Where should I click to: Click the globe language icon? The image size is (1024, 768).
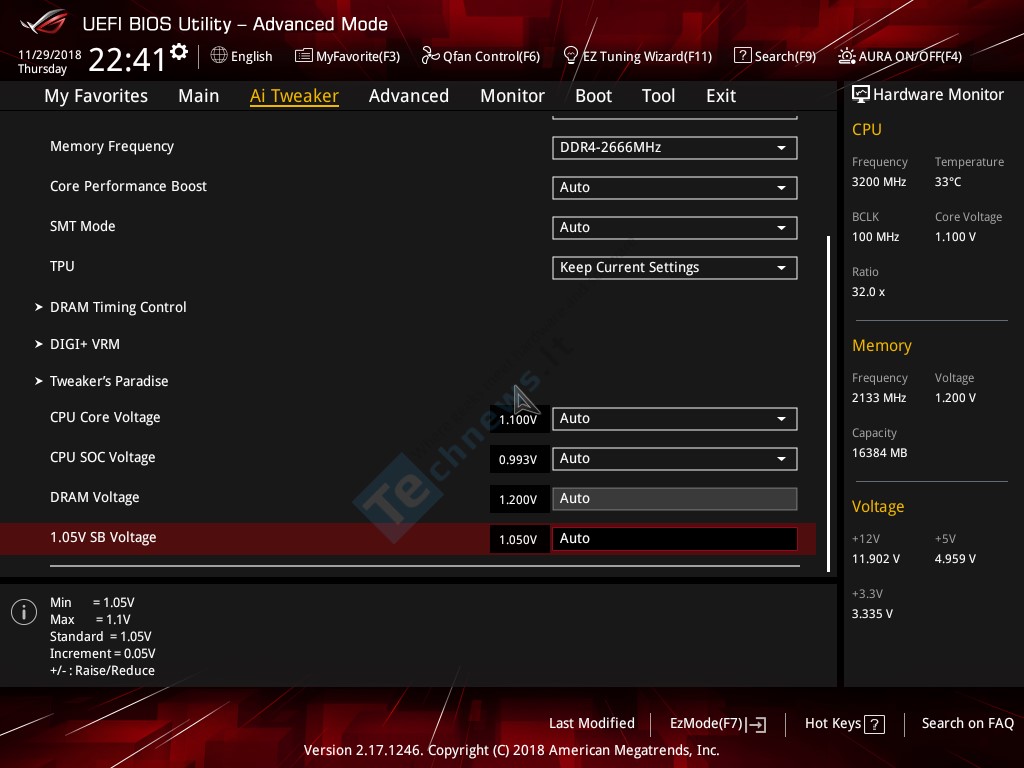pos(219,56)
